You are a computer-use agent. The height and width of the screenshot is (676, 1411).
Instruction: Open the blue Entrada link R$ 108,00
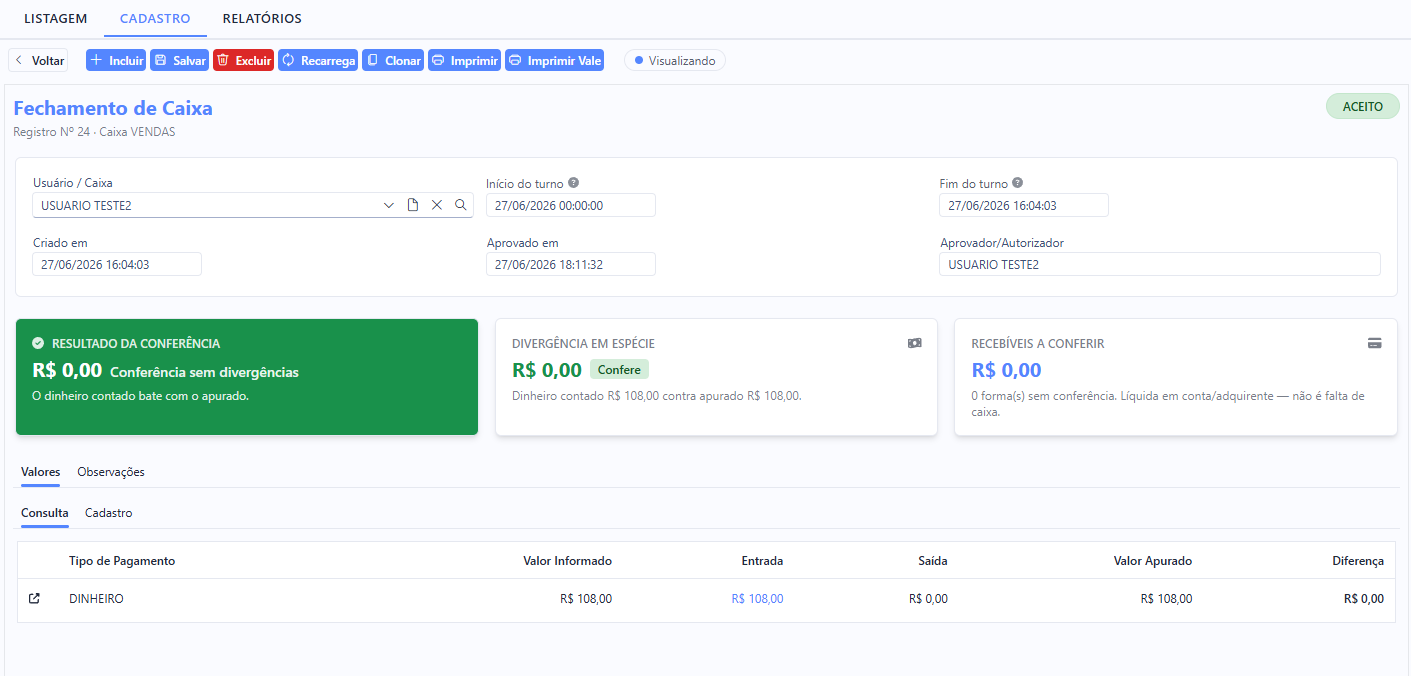point(757,599)
